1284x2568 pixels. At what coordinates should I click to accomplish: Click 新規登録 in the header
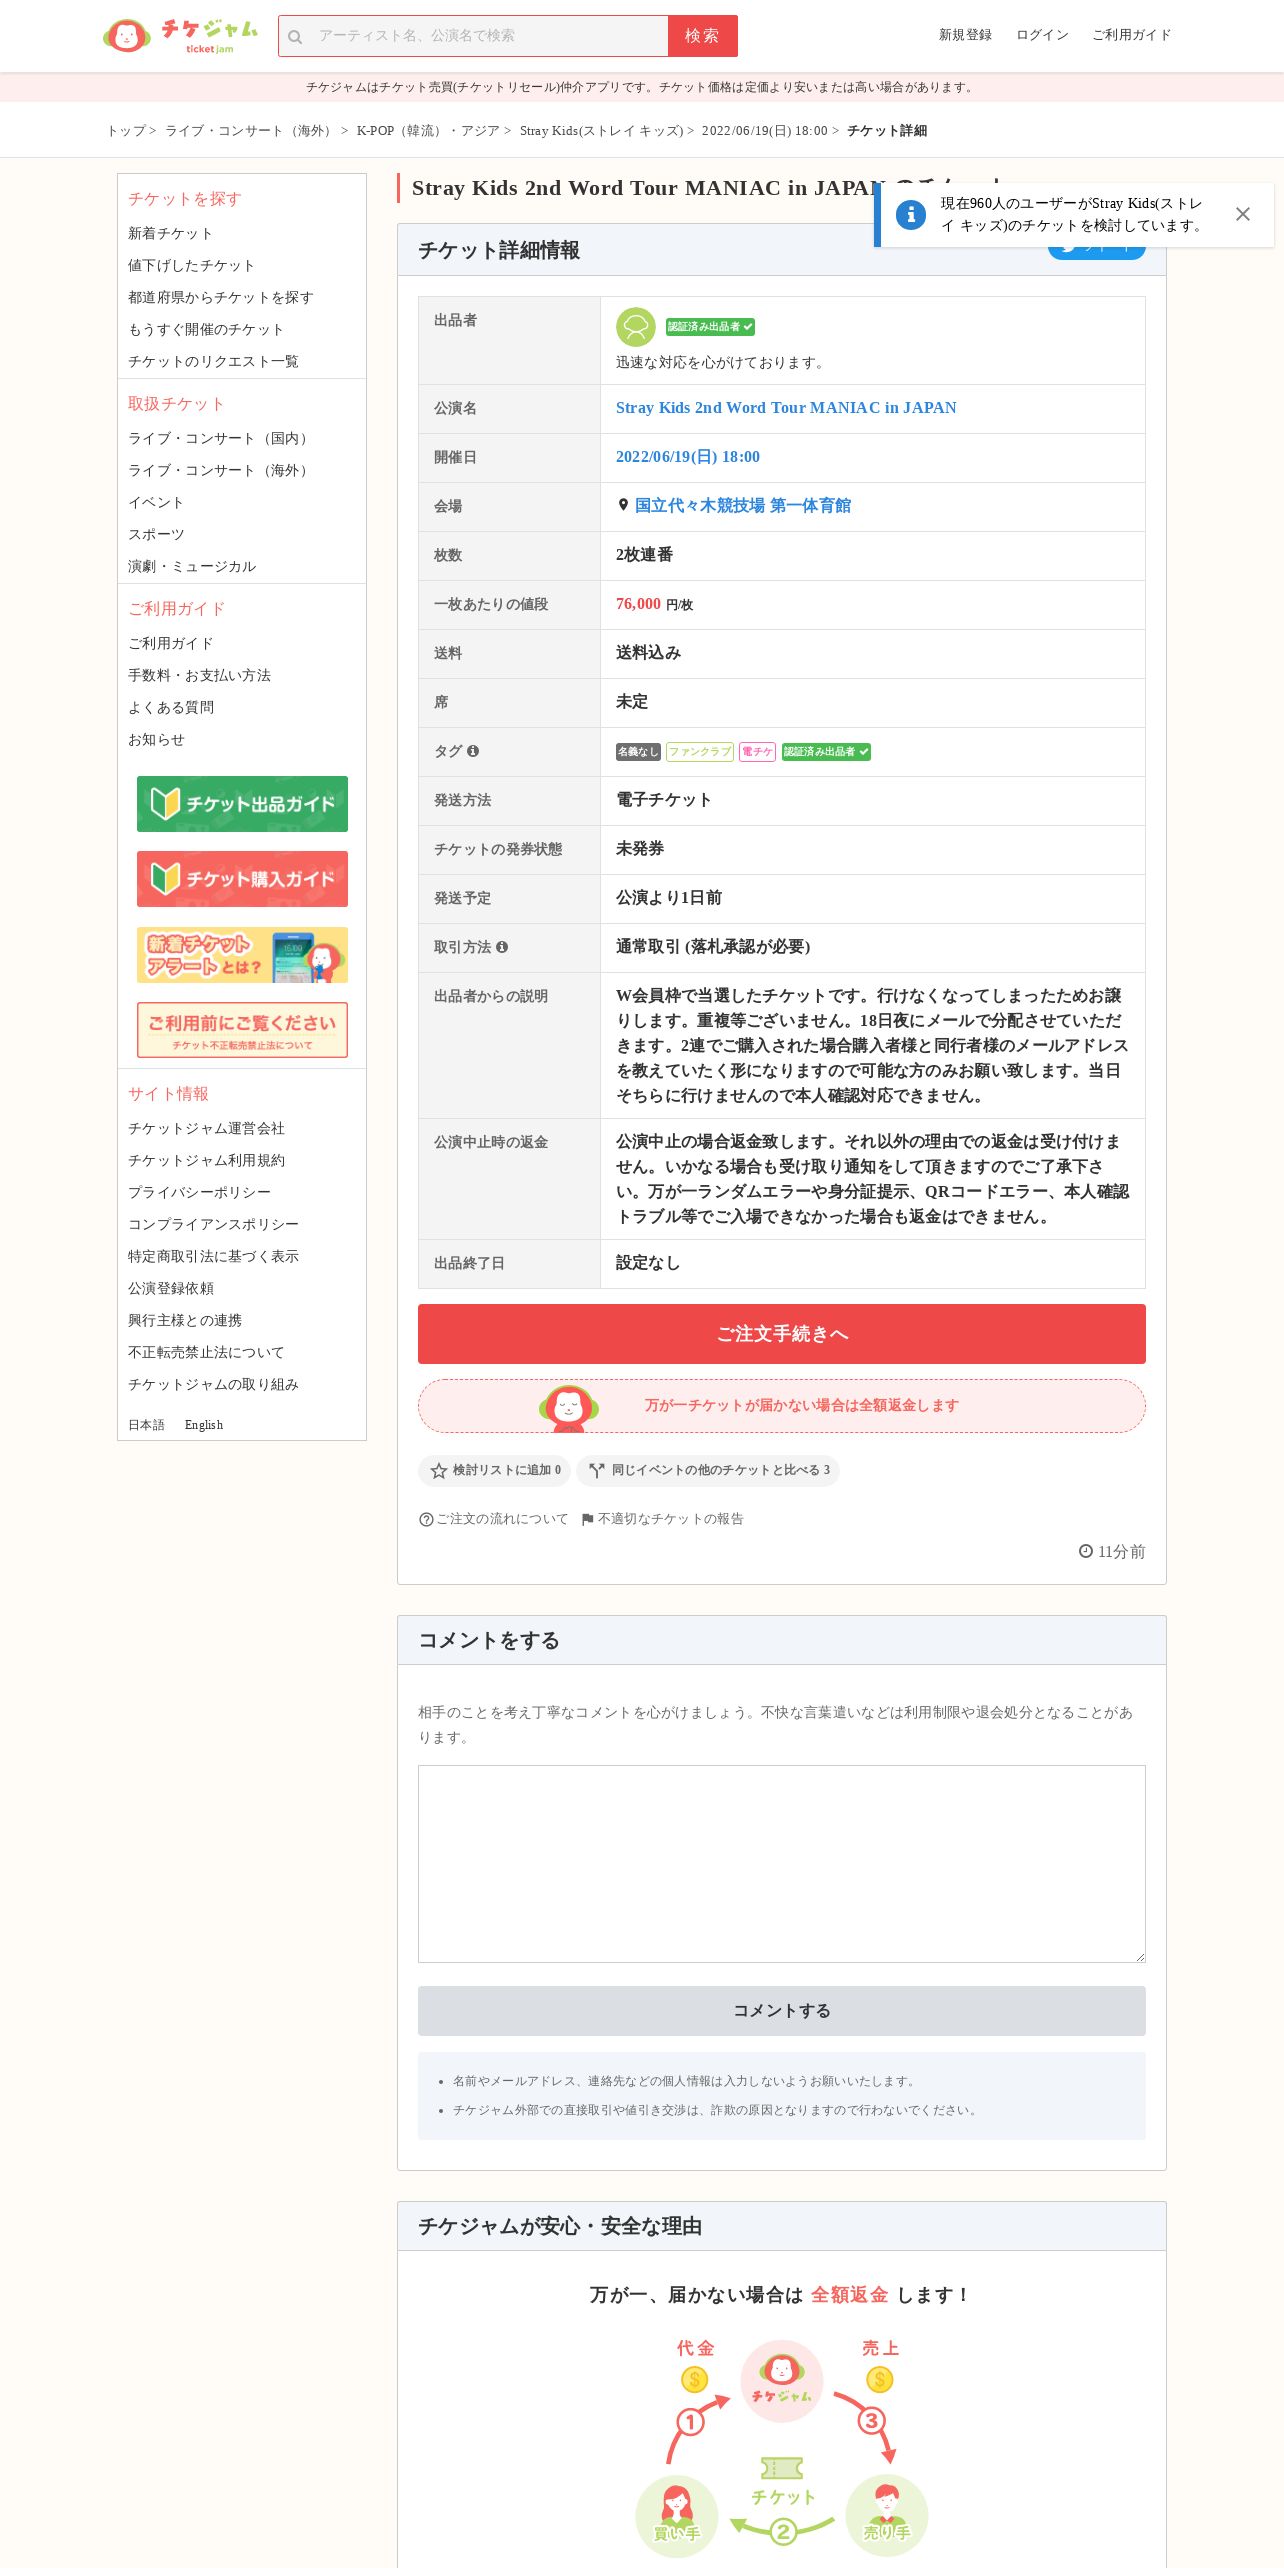click(965, 35)
